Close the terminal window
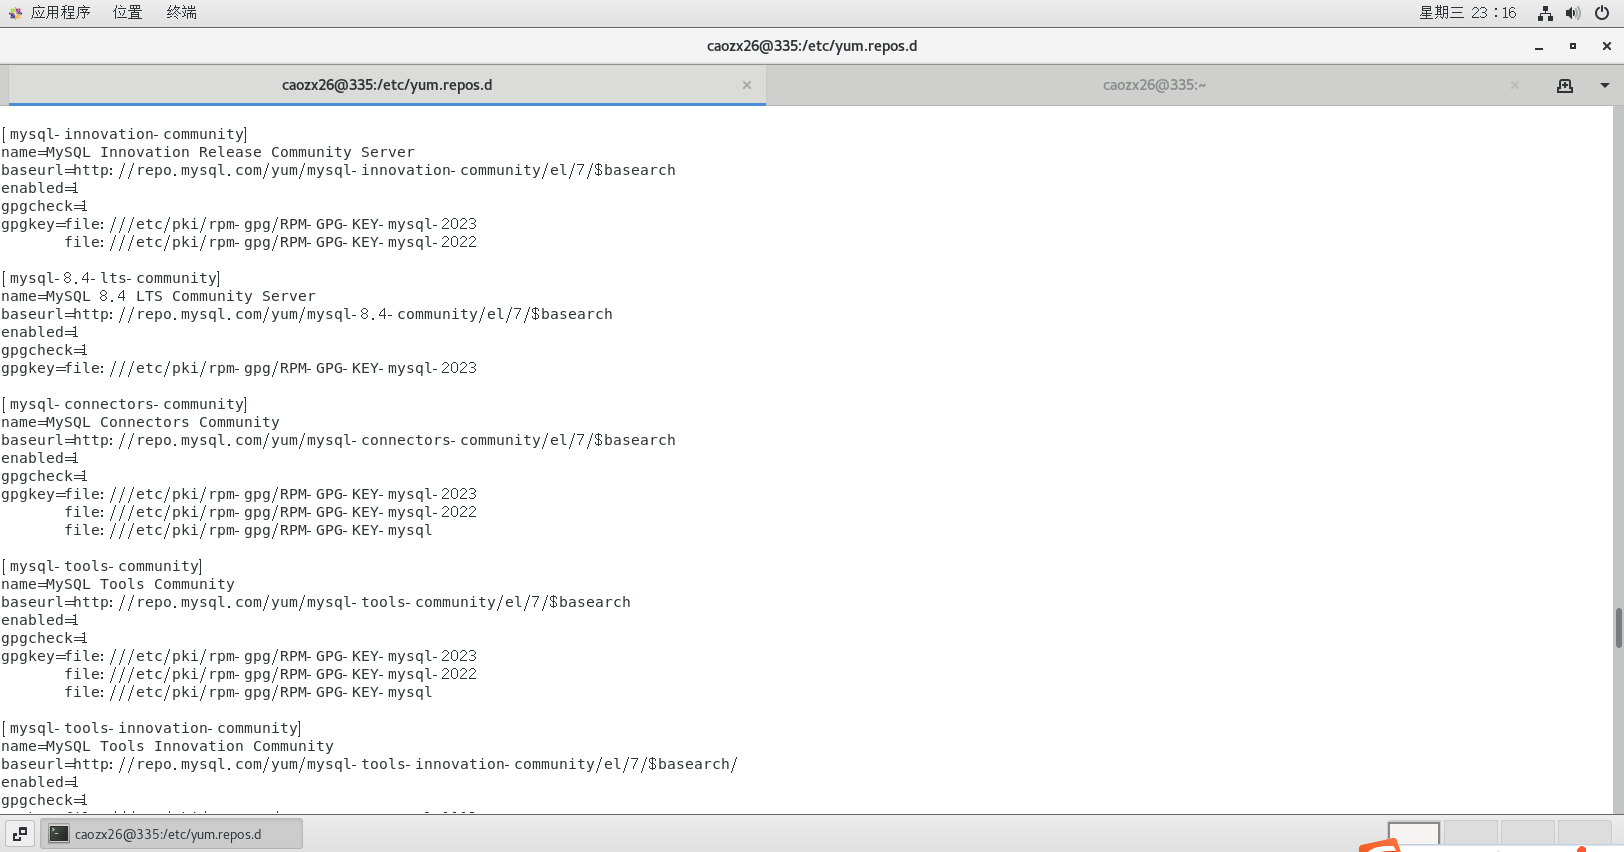This screenshot has width=1624, height=852. (1607, 46)
